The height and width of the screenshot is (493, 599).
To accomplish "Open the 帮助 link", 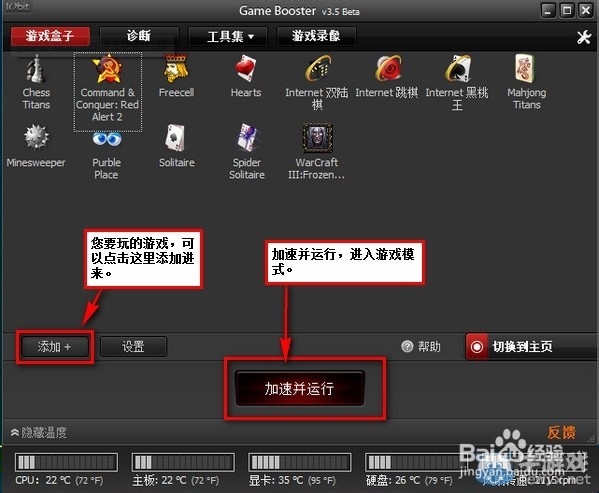I will pos(429,347).
